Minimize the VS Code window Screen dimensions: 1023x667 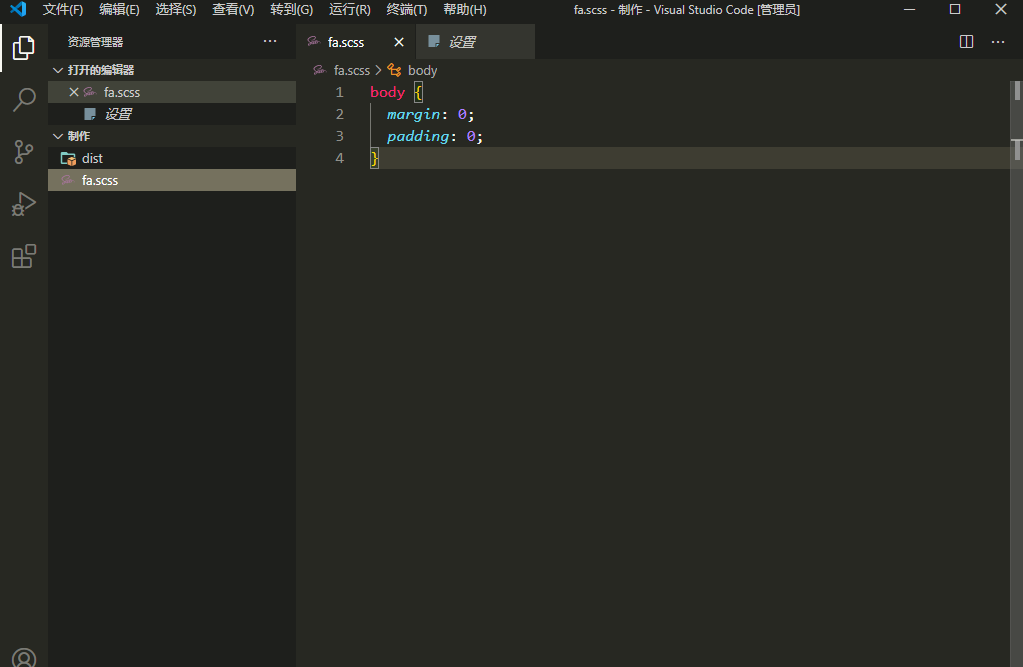pyautogui.click(x=909, y=9)
